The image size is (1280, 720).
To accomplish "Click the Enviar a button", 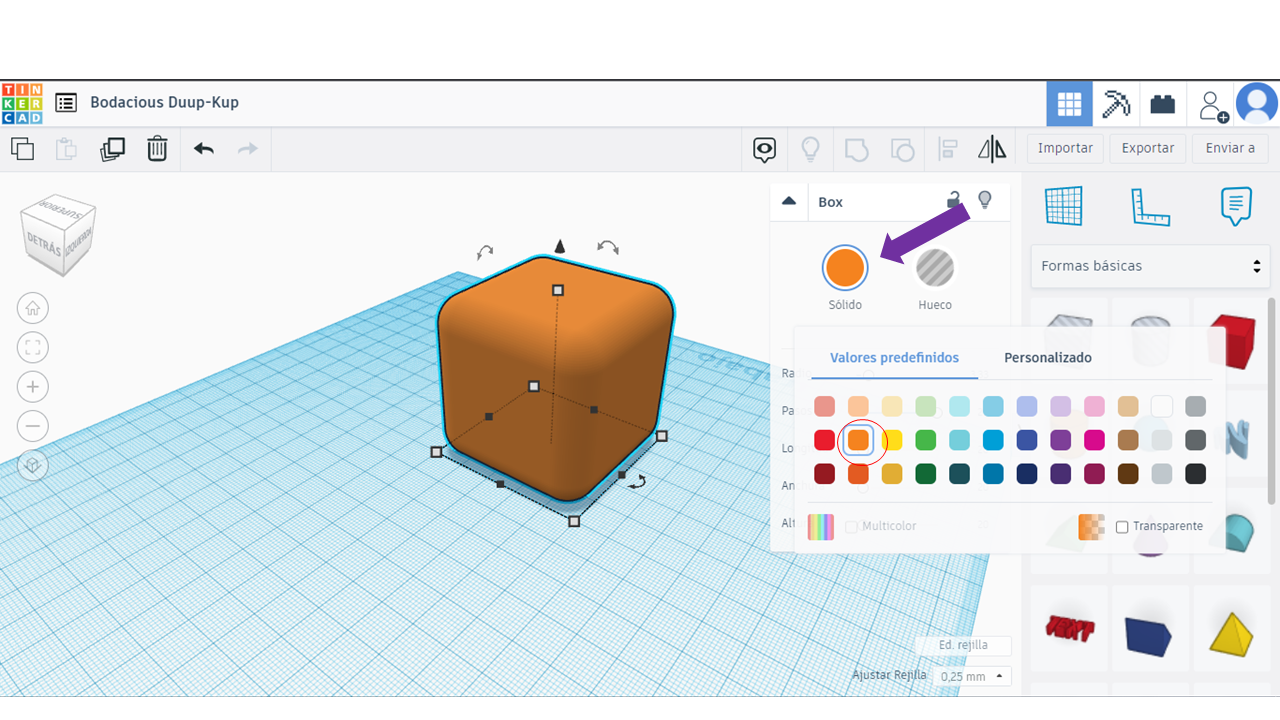I will click(x=1230, y=148).
